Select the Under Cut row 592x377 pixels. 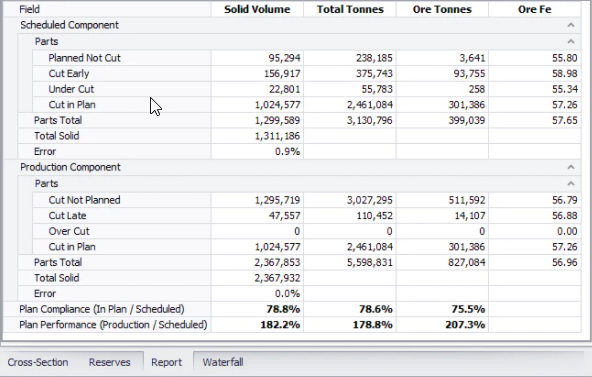[307, 89]
